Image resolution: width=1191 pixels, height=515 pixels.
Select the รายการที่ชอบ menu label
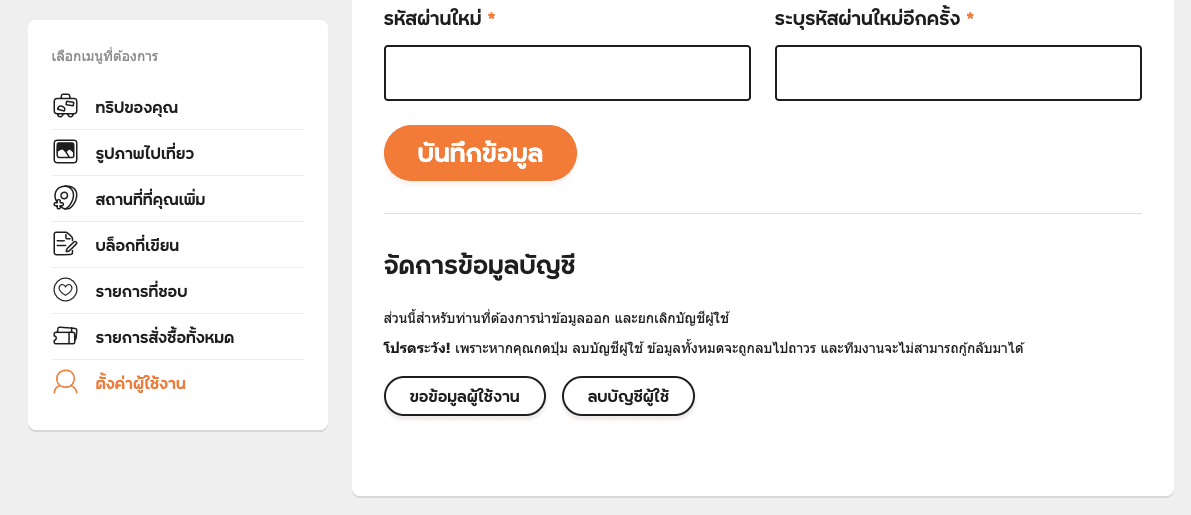tap(141, 291)
